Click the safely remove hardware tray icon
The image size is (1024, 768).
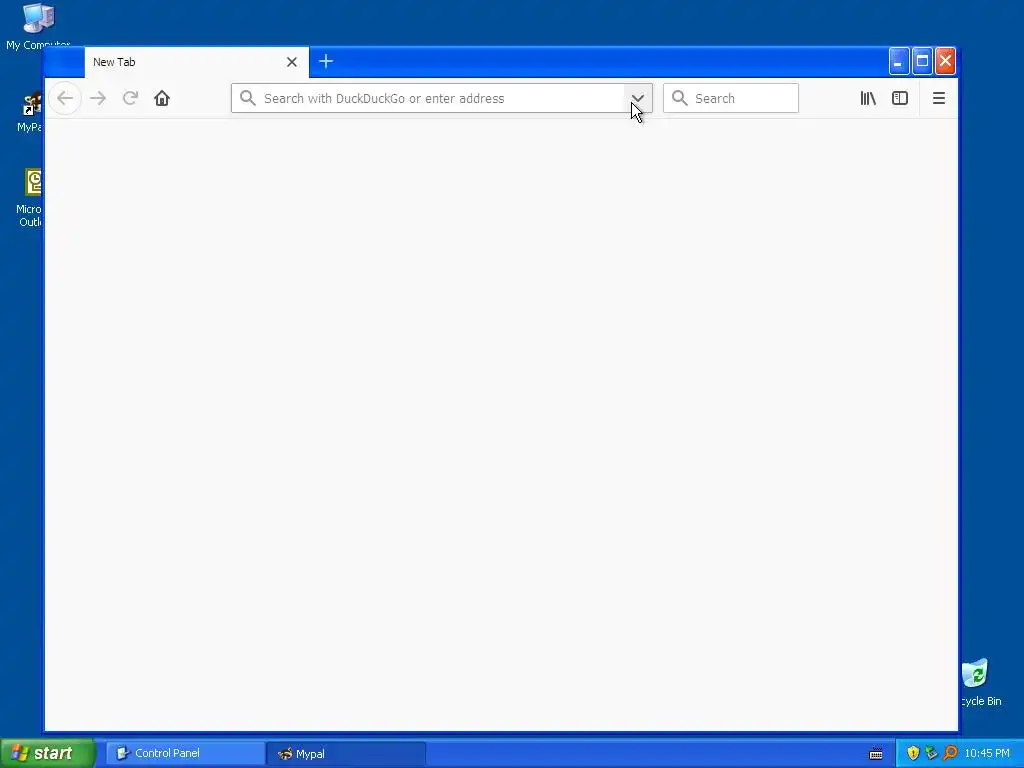(932, 754)
